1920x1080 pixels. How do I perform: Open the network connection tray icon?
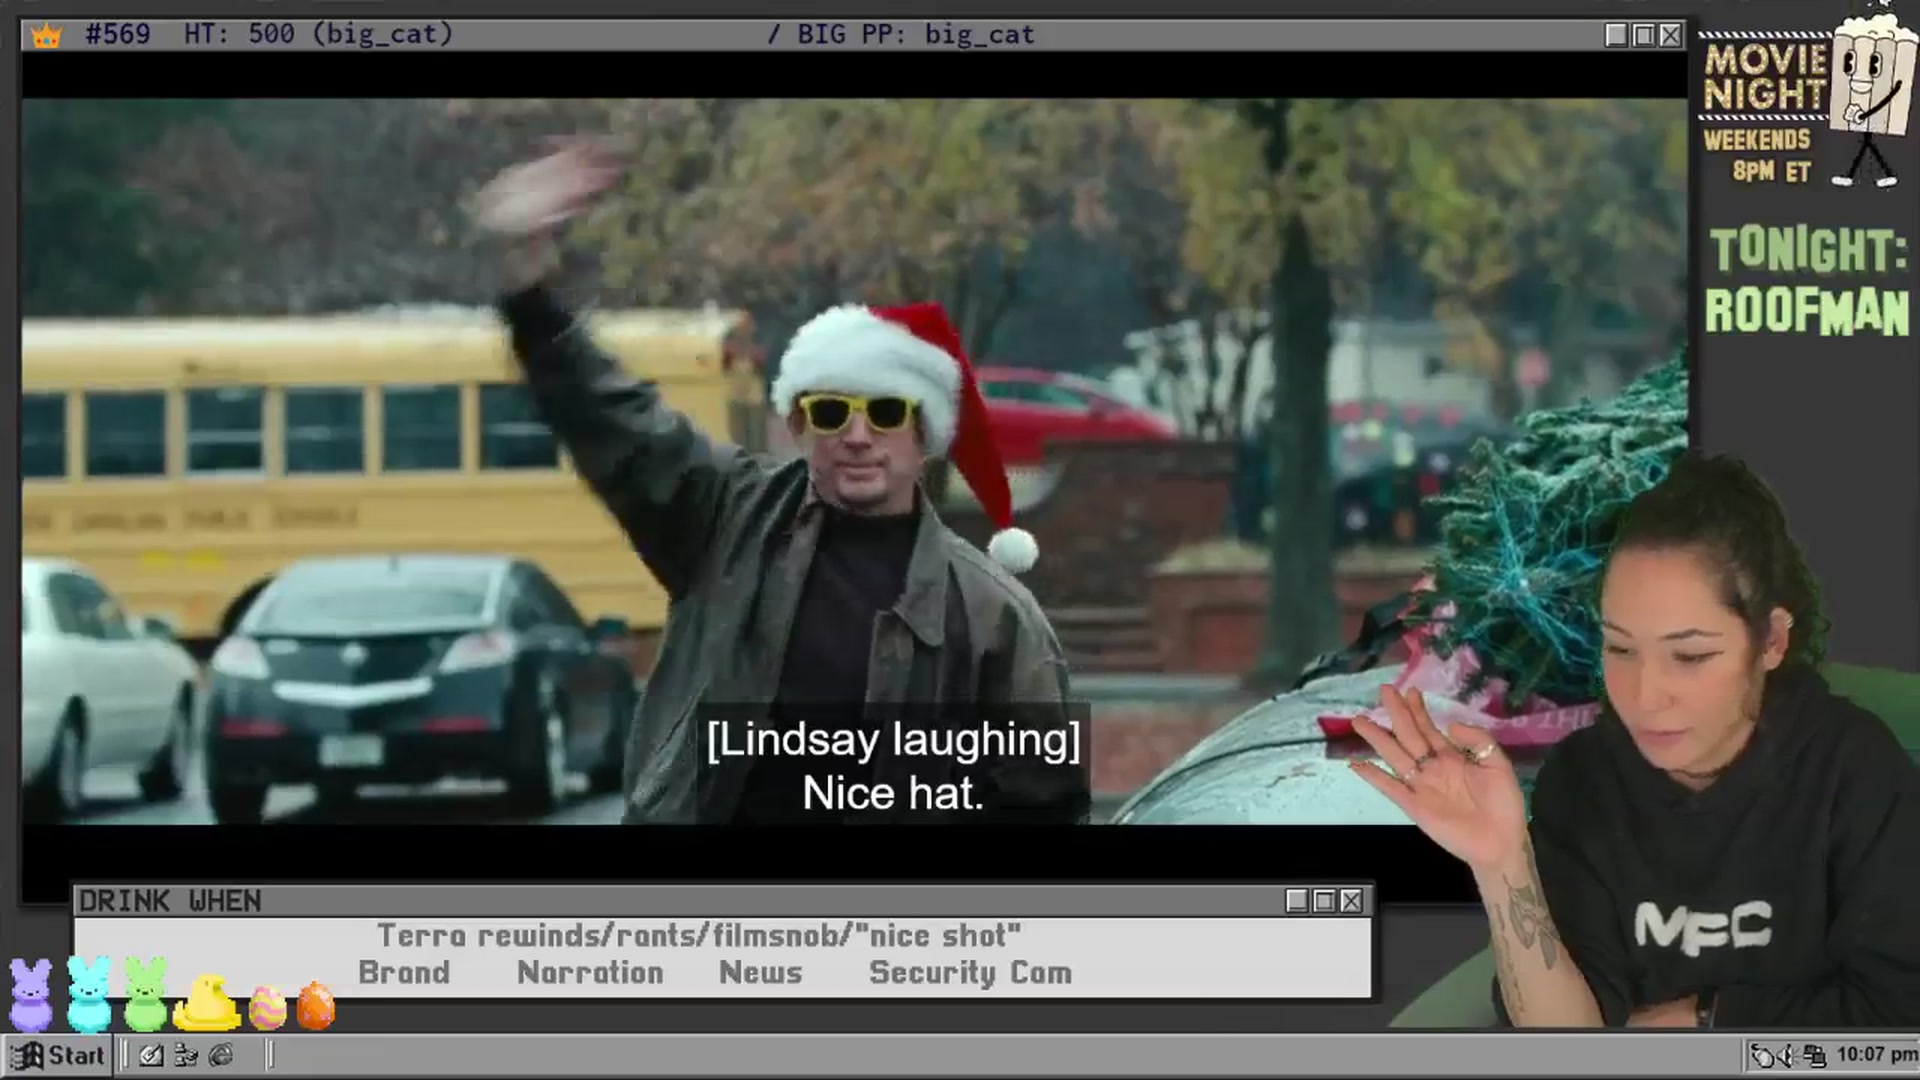[x=1815, y=1055]
